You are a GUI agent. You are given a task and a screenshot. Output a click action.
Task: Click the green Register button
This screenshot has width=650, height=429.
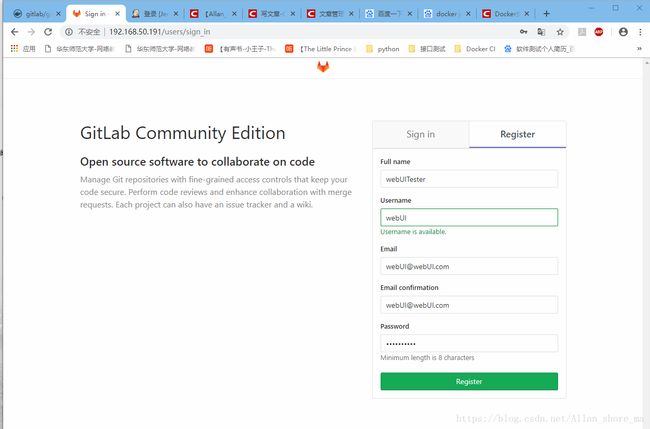click(x=469, y=381)
